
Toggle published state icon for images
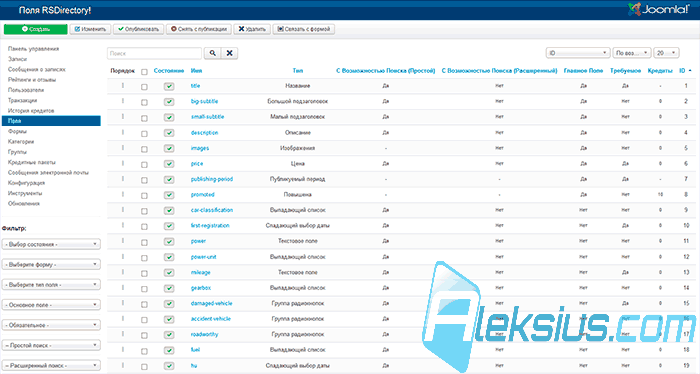169,148
